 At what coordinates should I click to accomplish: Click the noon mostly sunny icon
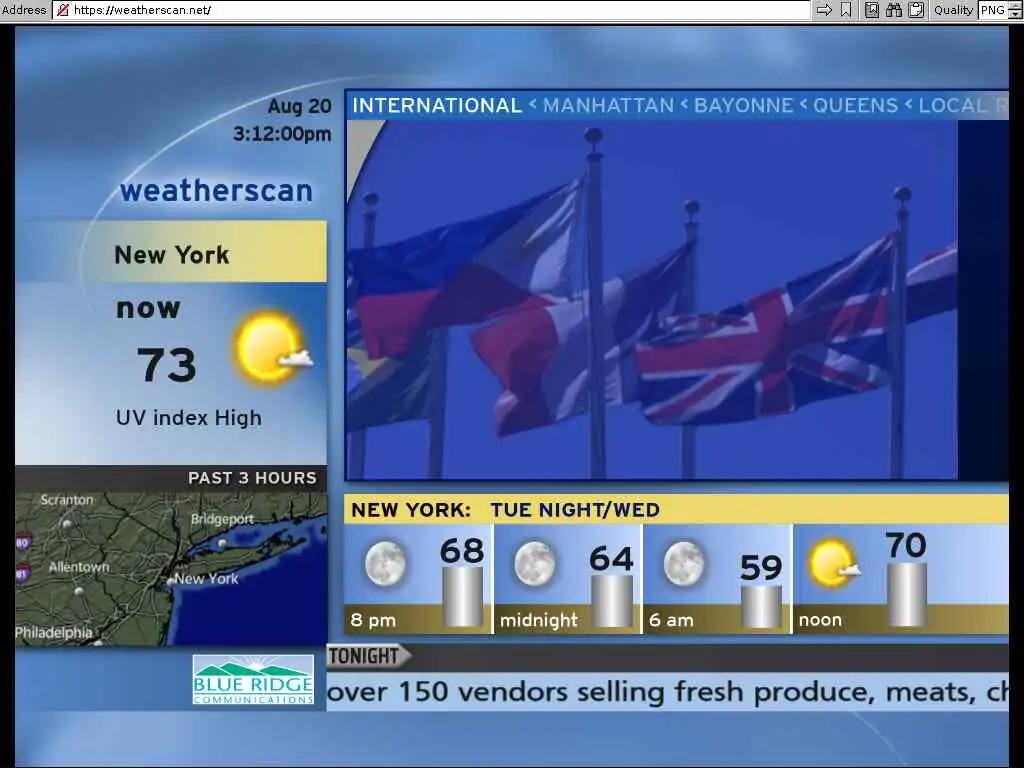(x=833, y=562)
